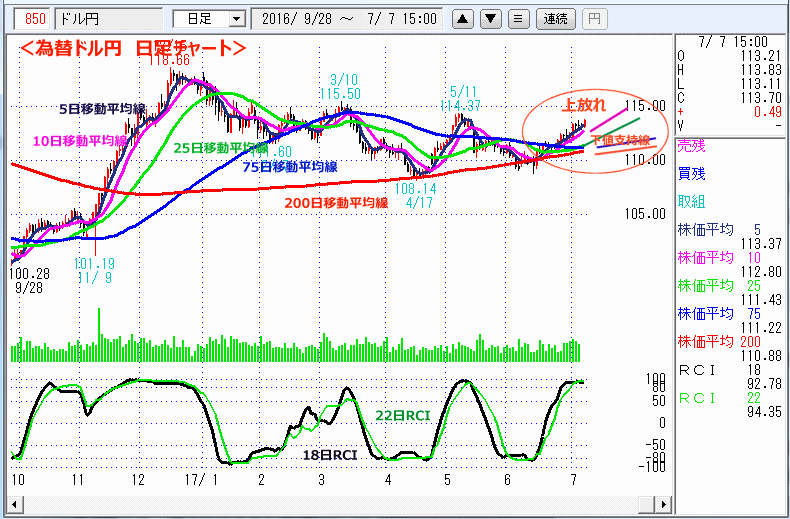Click the RCI 18 indicator label
Image resolution: width=790 pixels, height=519 pixels.
[696, 371]
